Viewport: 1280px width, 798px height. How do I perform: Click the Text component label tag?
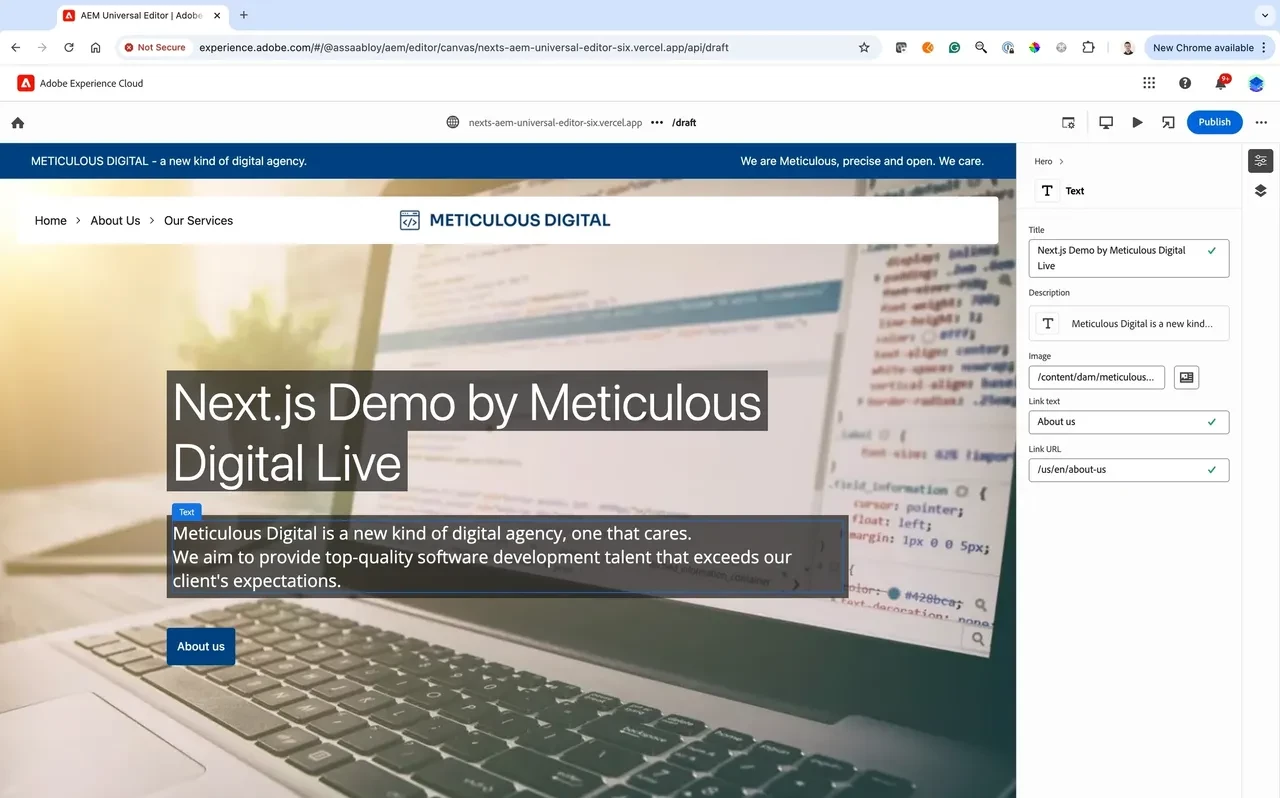tap(187, 512)
